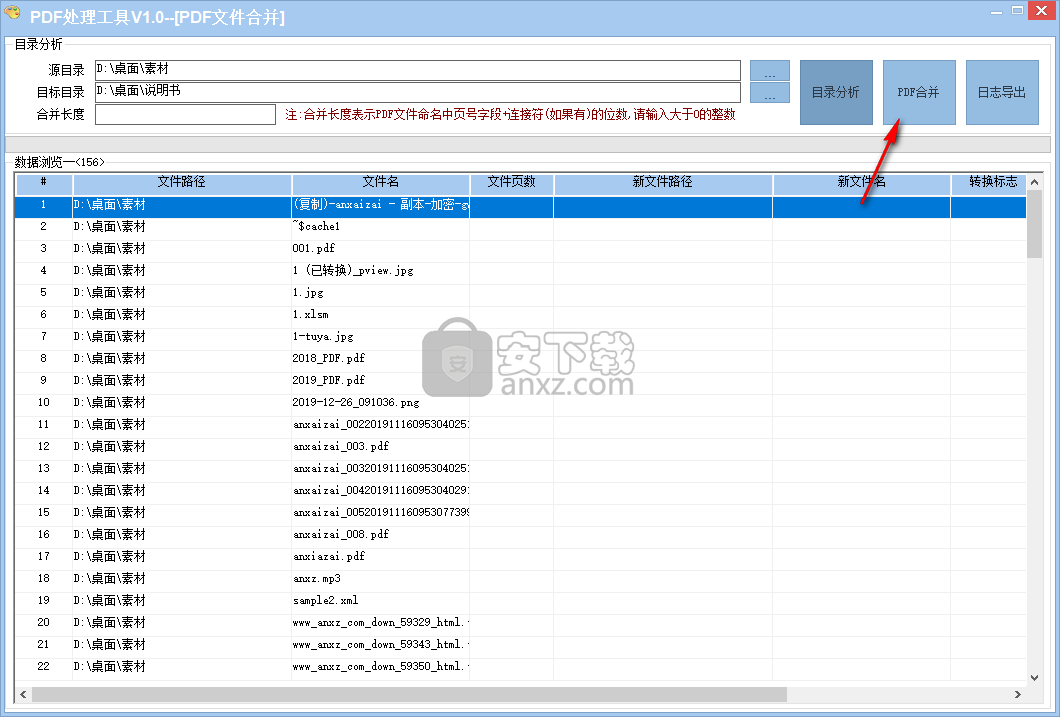1060x717 pixels.
Task: Click the vertical scrollbar thumb
Action: [x=1034, y=224]
